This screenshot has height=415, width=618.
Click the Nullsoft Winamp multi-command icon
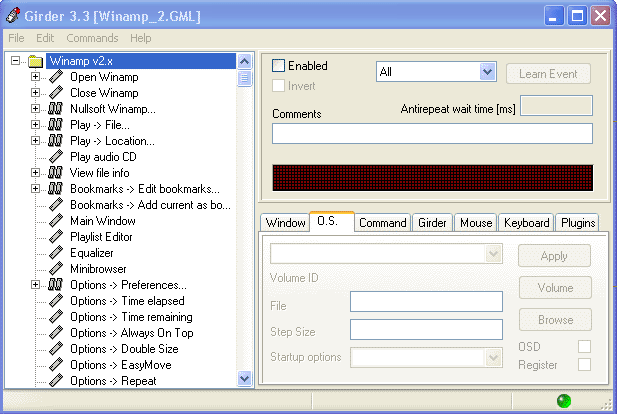pos(56,109)
